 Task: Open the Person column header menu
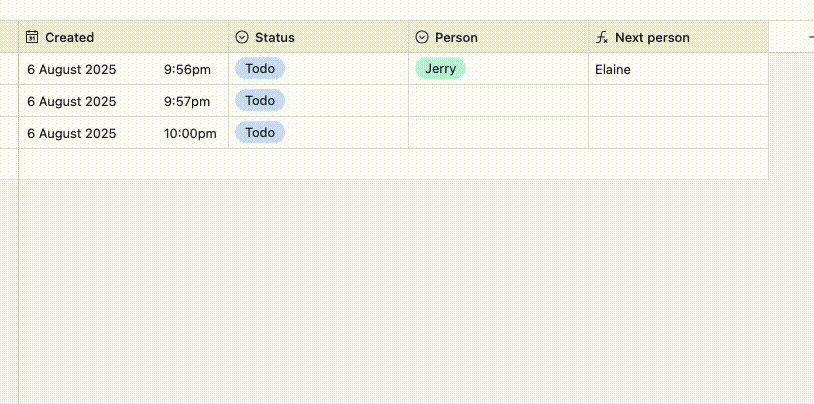(456, 37)
